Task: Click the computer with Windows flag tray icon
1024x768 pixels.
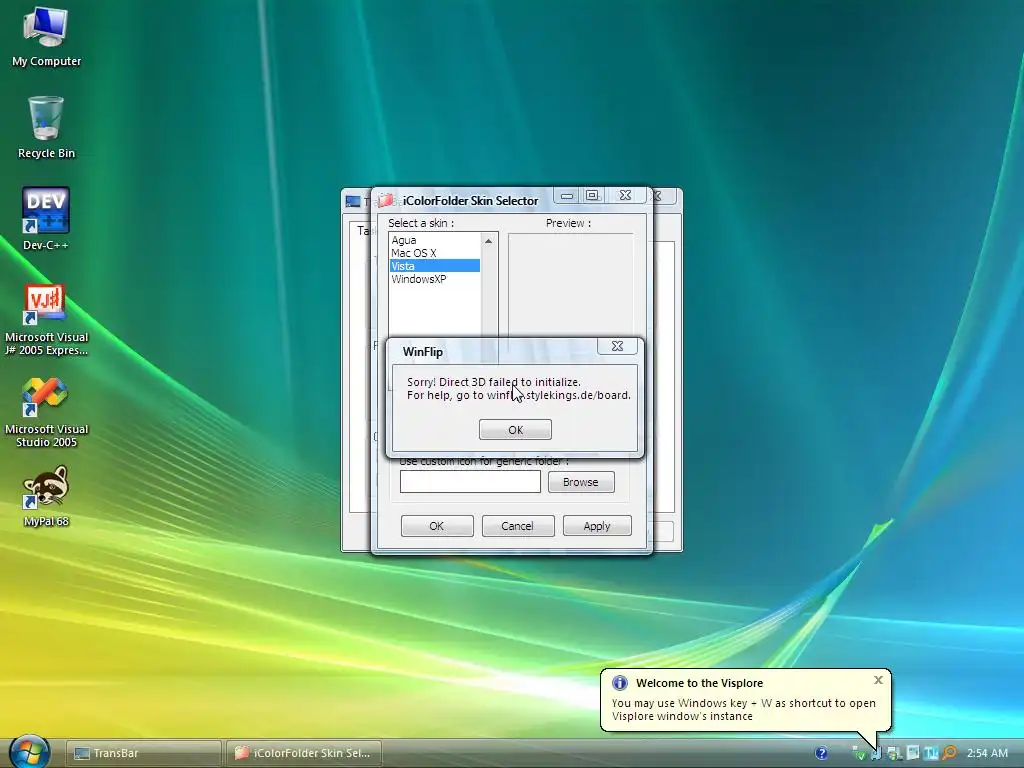Action: [x=894, y=754]
